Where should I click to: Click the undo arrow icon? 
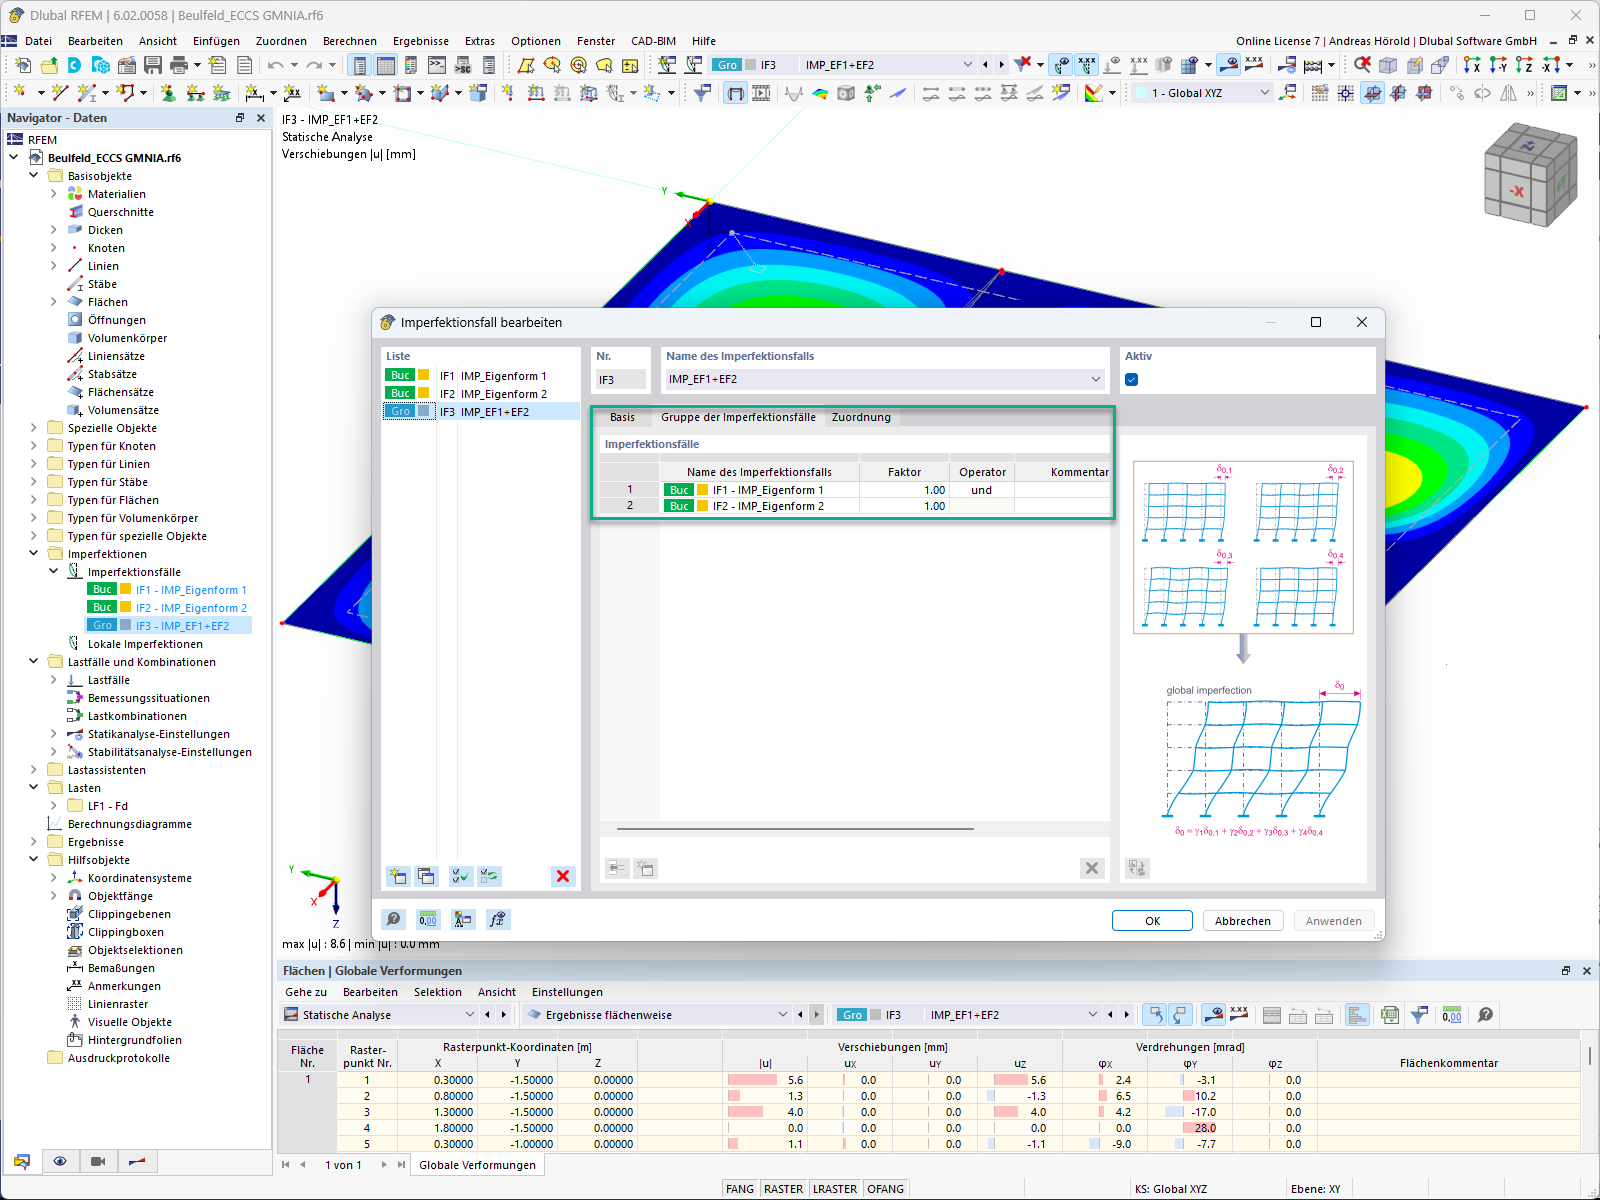[x=275, y=65]
